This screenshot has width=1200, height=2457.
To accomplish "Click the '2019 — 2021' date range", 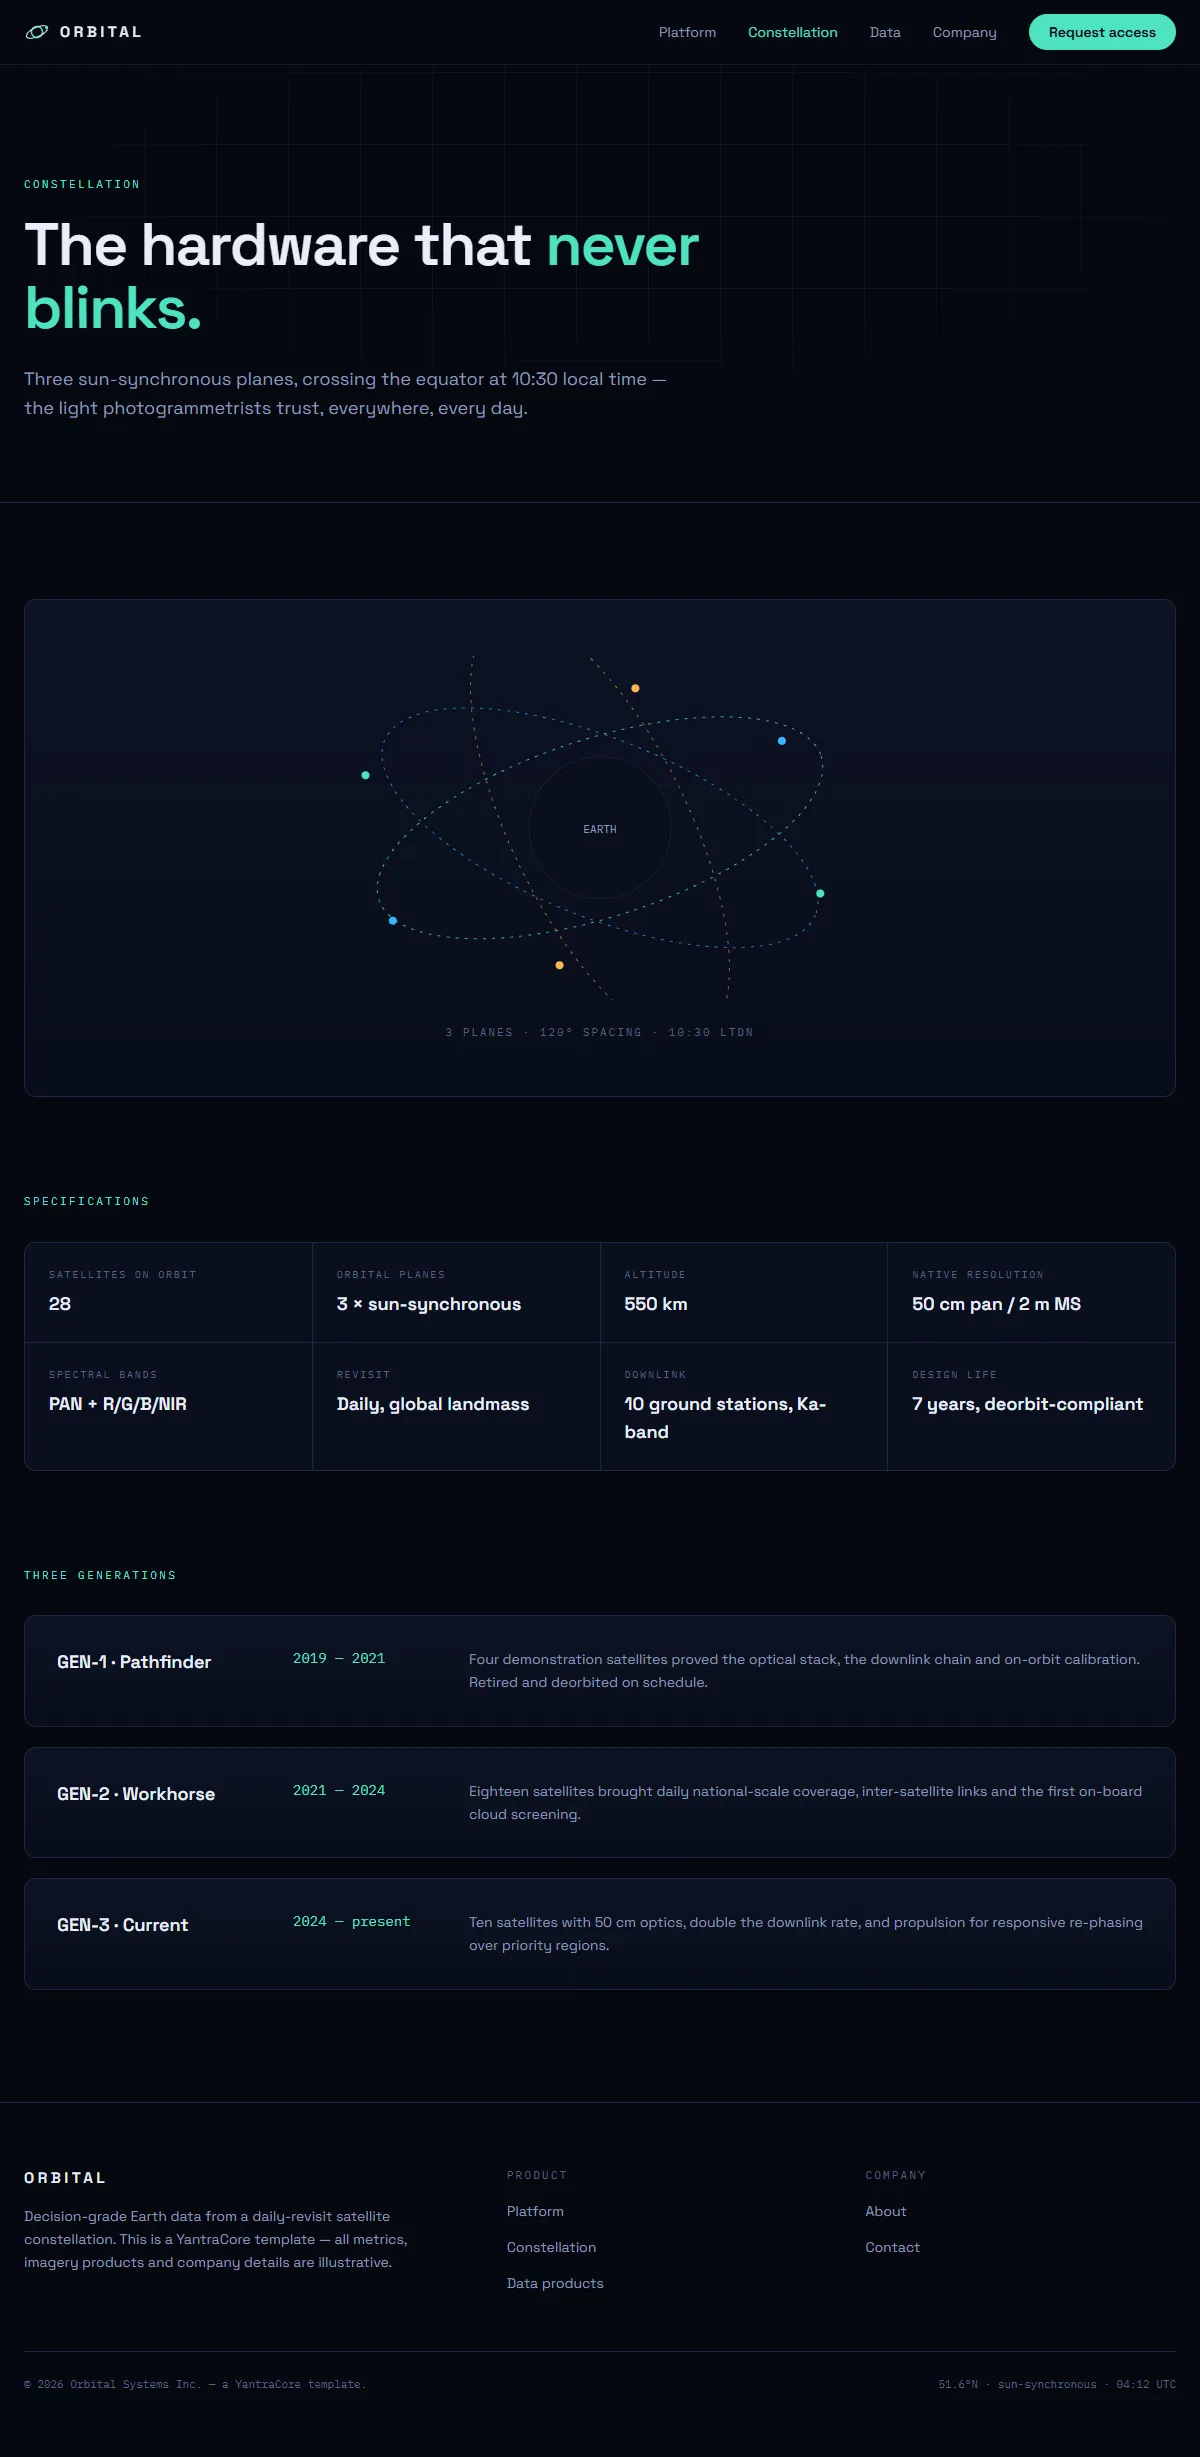I will [x=339, y=1658].
